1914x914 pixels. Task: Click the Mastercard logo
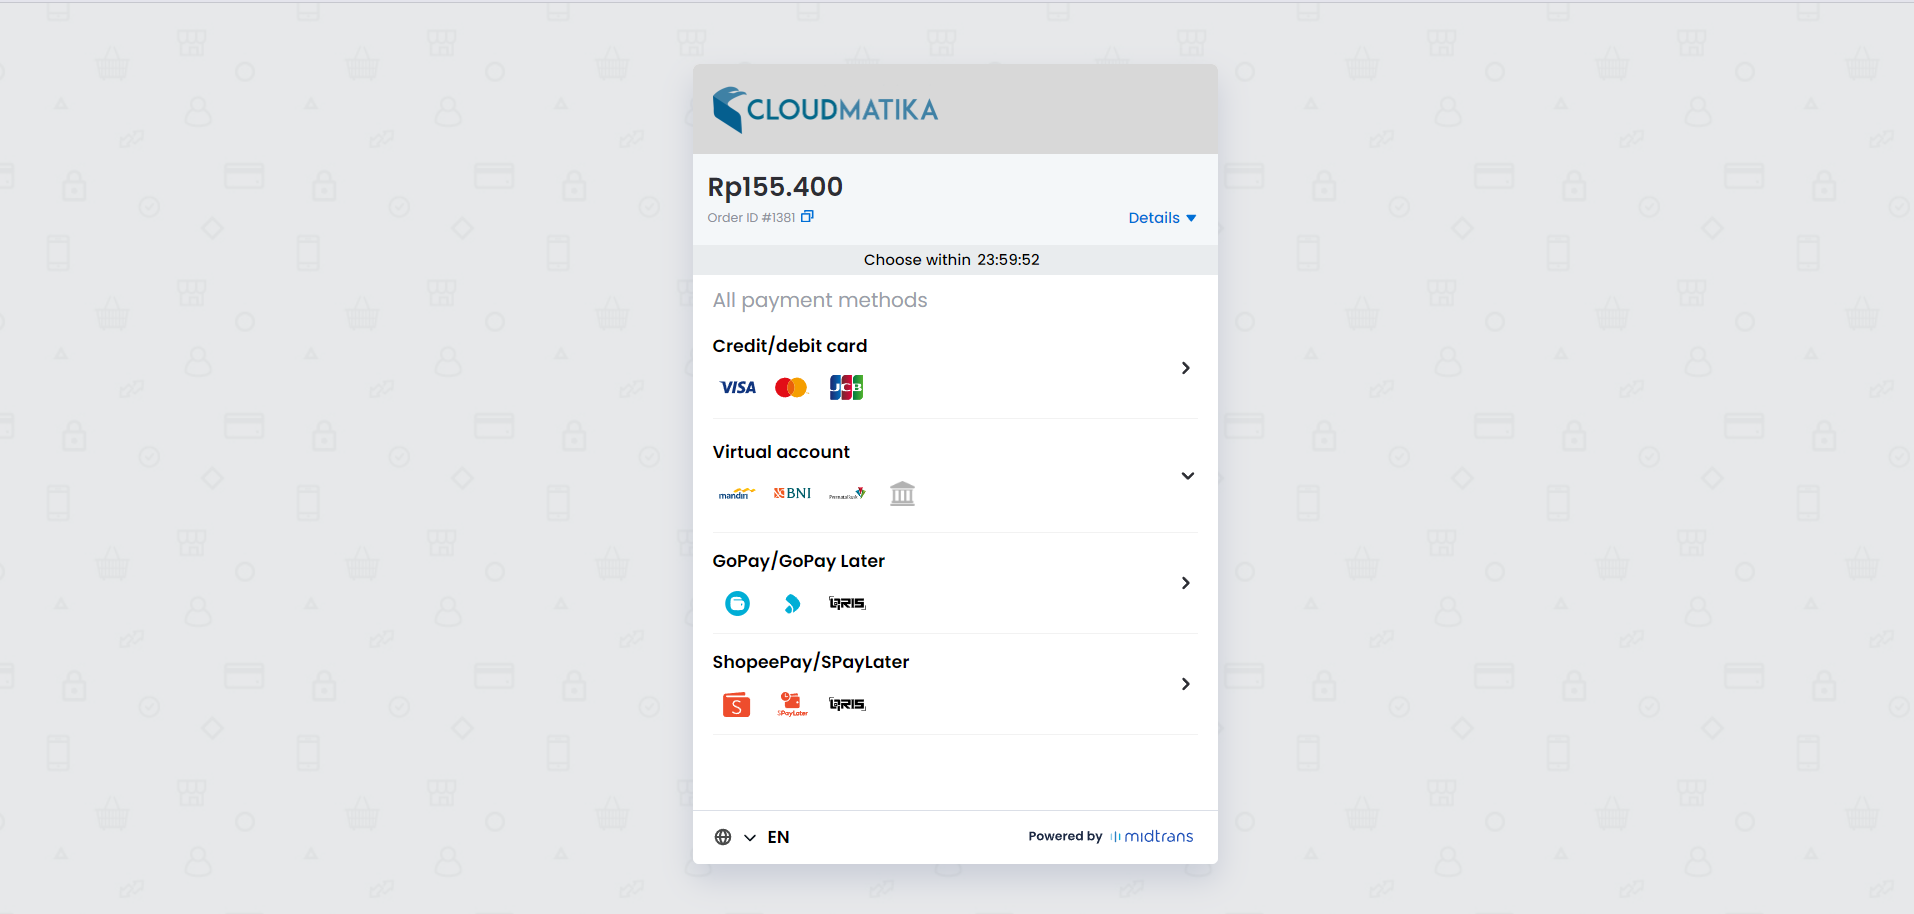[791, 388]
